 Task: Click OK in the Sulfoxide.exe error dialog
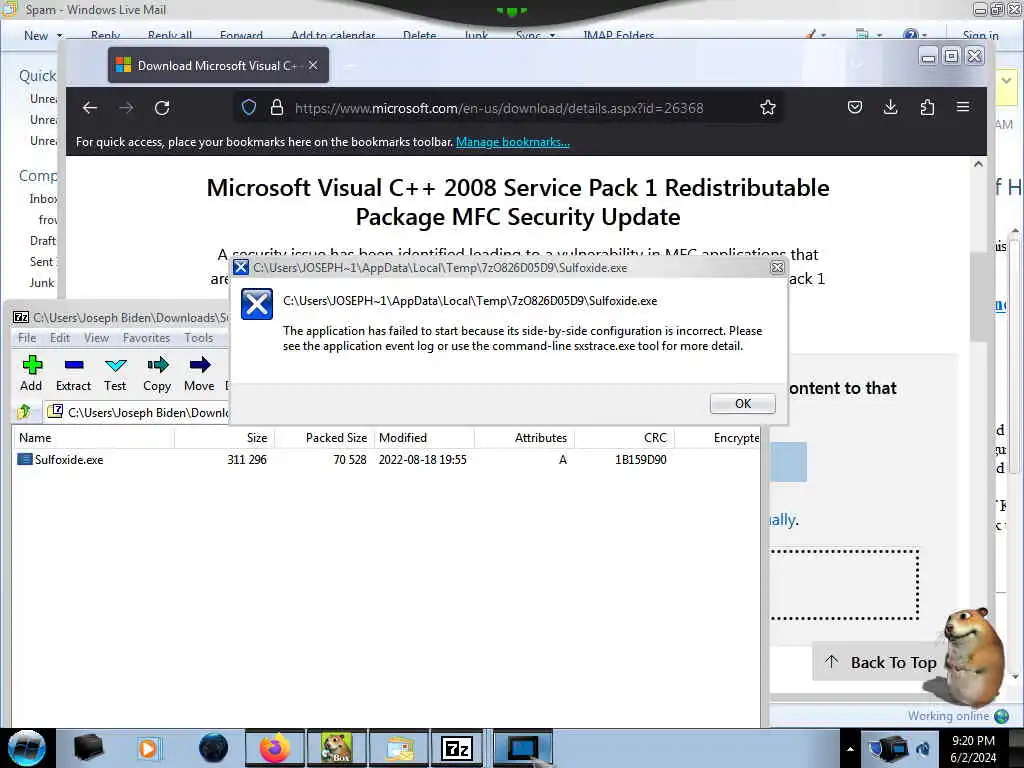[x=743, y=404]
